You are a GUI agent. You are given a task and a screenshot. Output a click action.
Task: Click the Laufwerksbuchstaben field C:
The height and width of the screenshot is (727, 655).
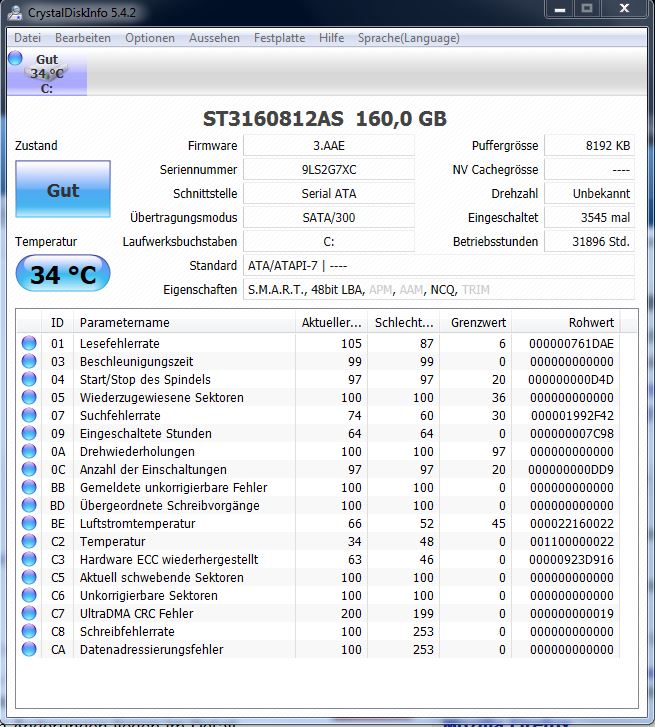point(329,242)
